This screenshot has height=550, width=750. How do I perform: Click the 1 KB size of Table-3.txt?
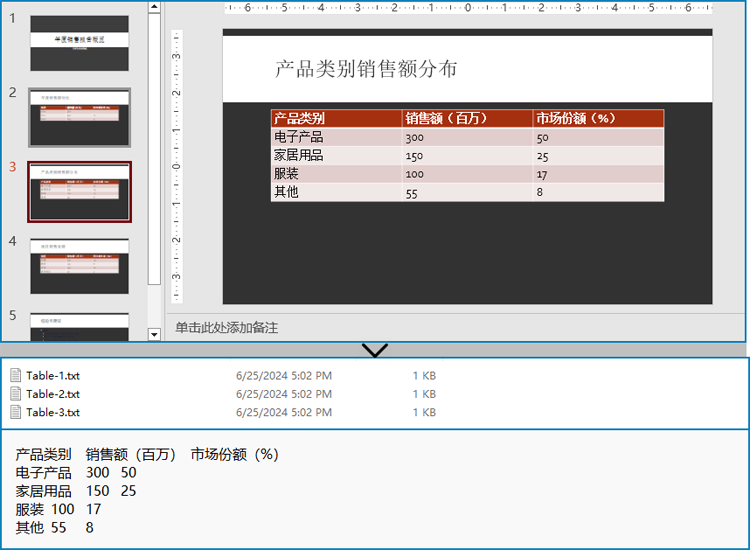tap(424, 412)
